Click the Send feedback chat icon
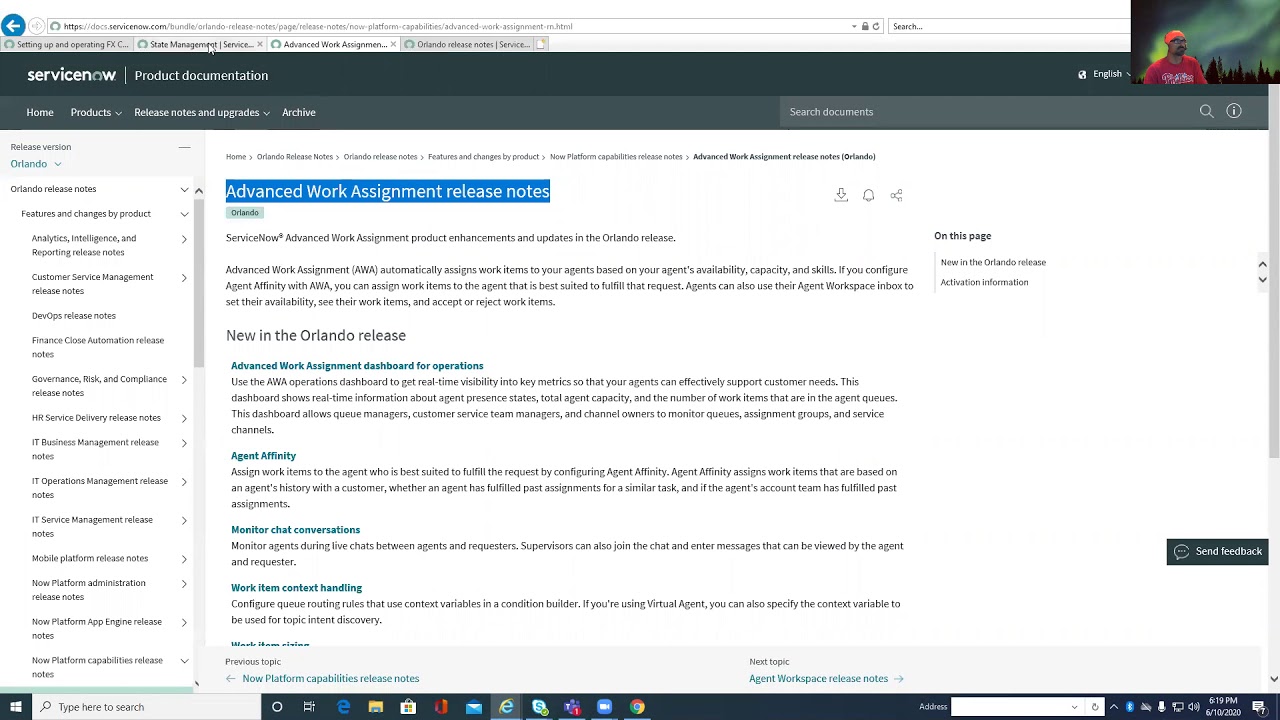Image resolution: width=1280 pixels, height=720 pixels. tap(1182, 551)
